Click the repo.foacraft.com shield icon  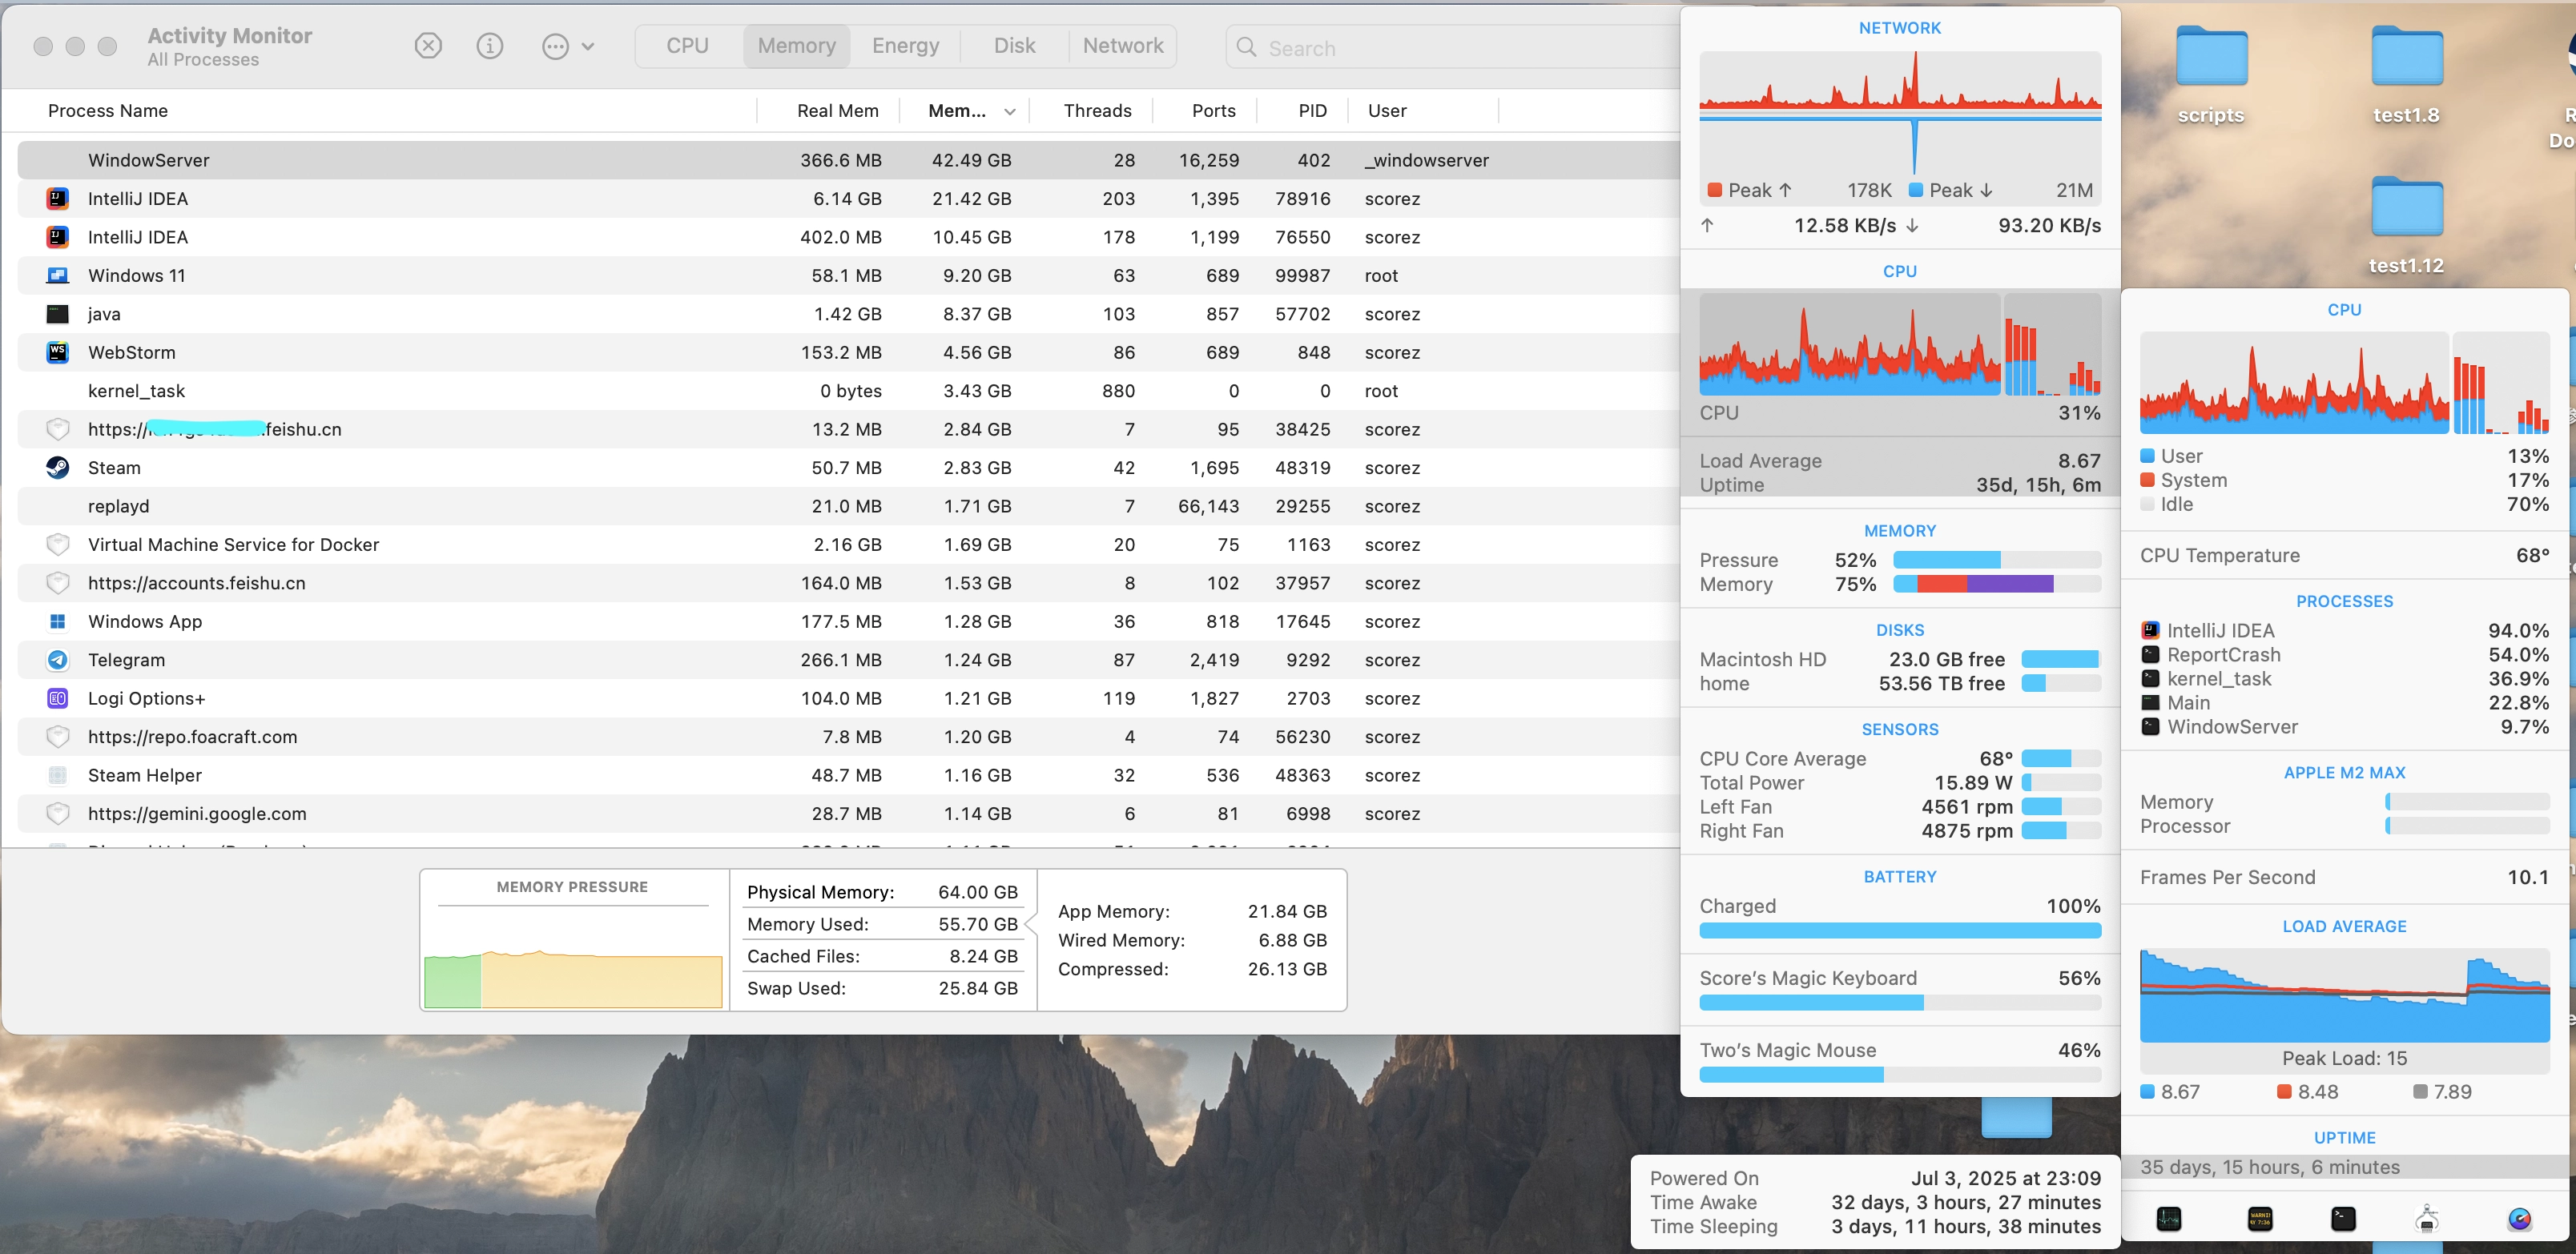(x=58, y=737)
